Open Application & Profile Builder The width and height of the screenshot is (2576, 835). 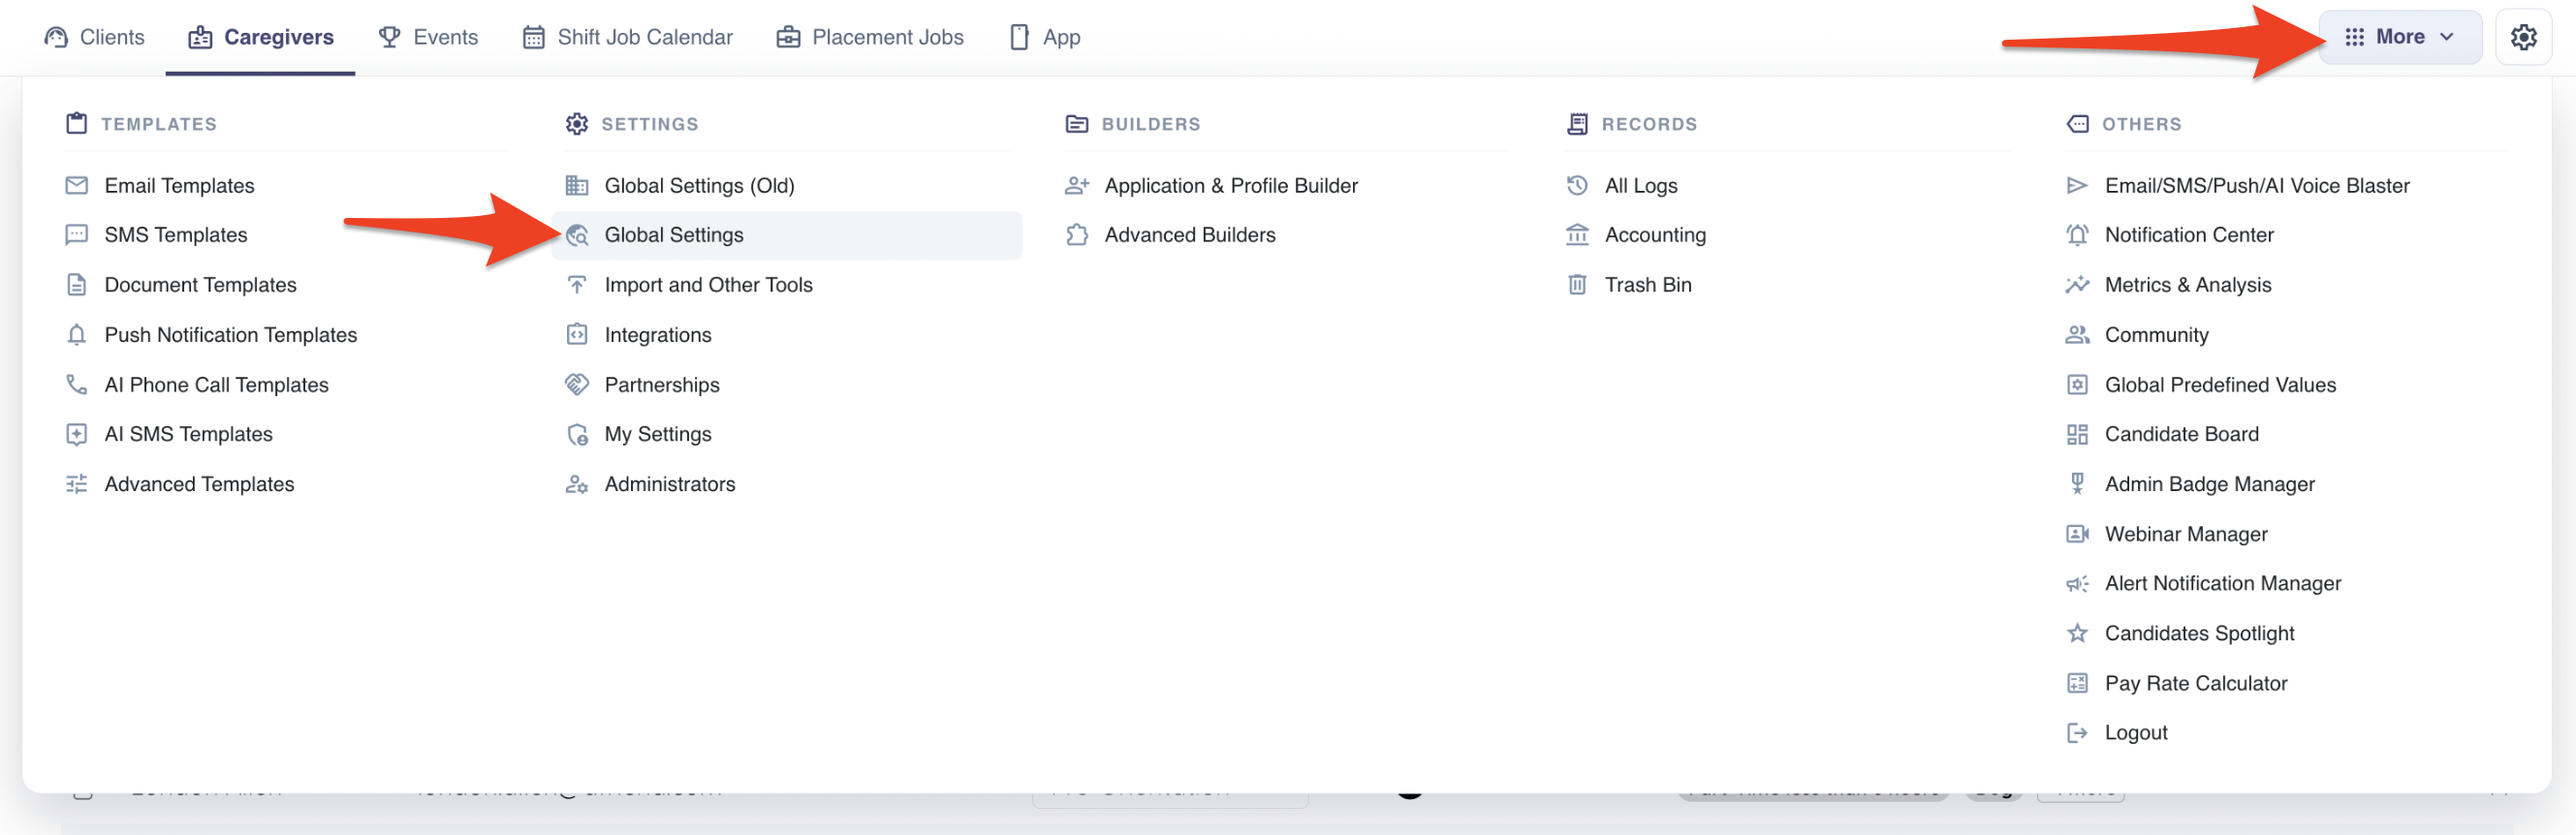(1230, 185)
